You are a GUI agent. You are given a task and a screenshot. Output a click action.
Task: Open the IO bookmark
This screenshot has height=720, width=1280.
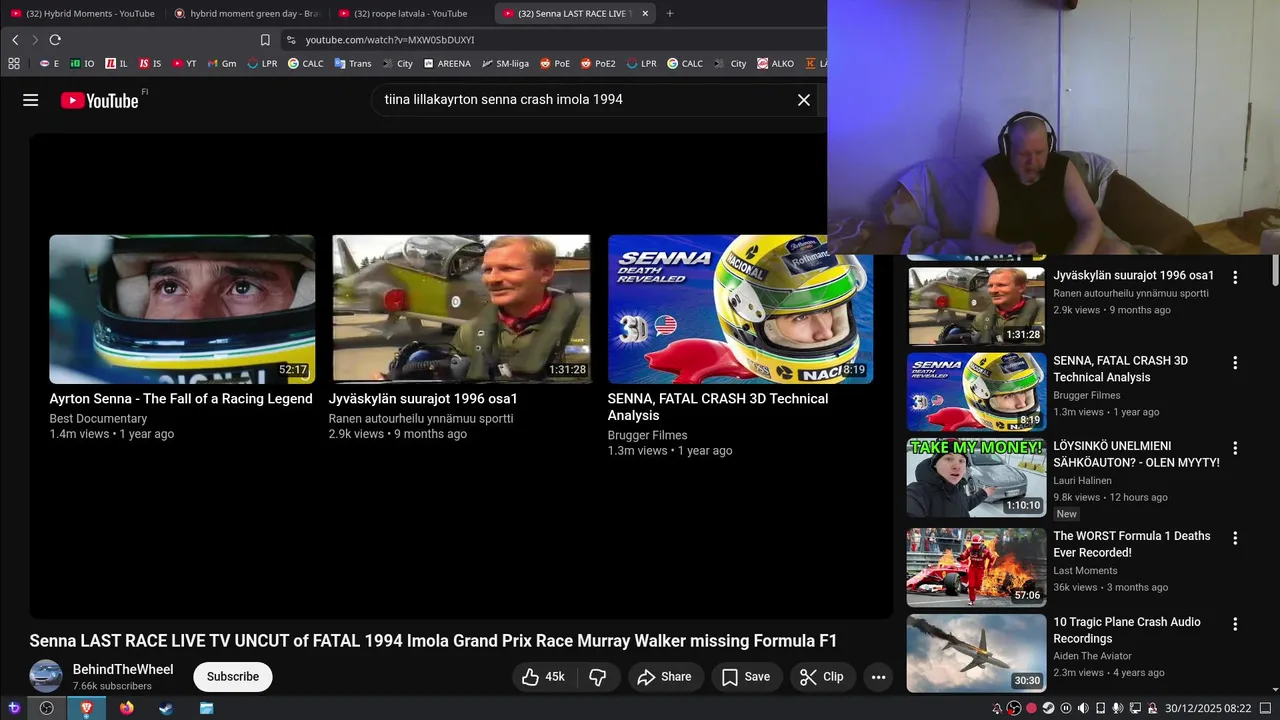82,63
